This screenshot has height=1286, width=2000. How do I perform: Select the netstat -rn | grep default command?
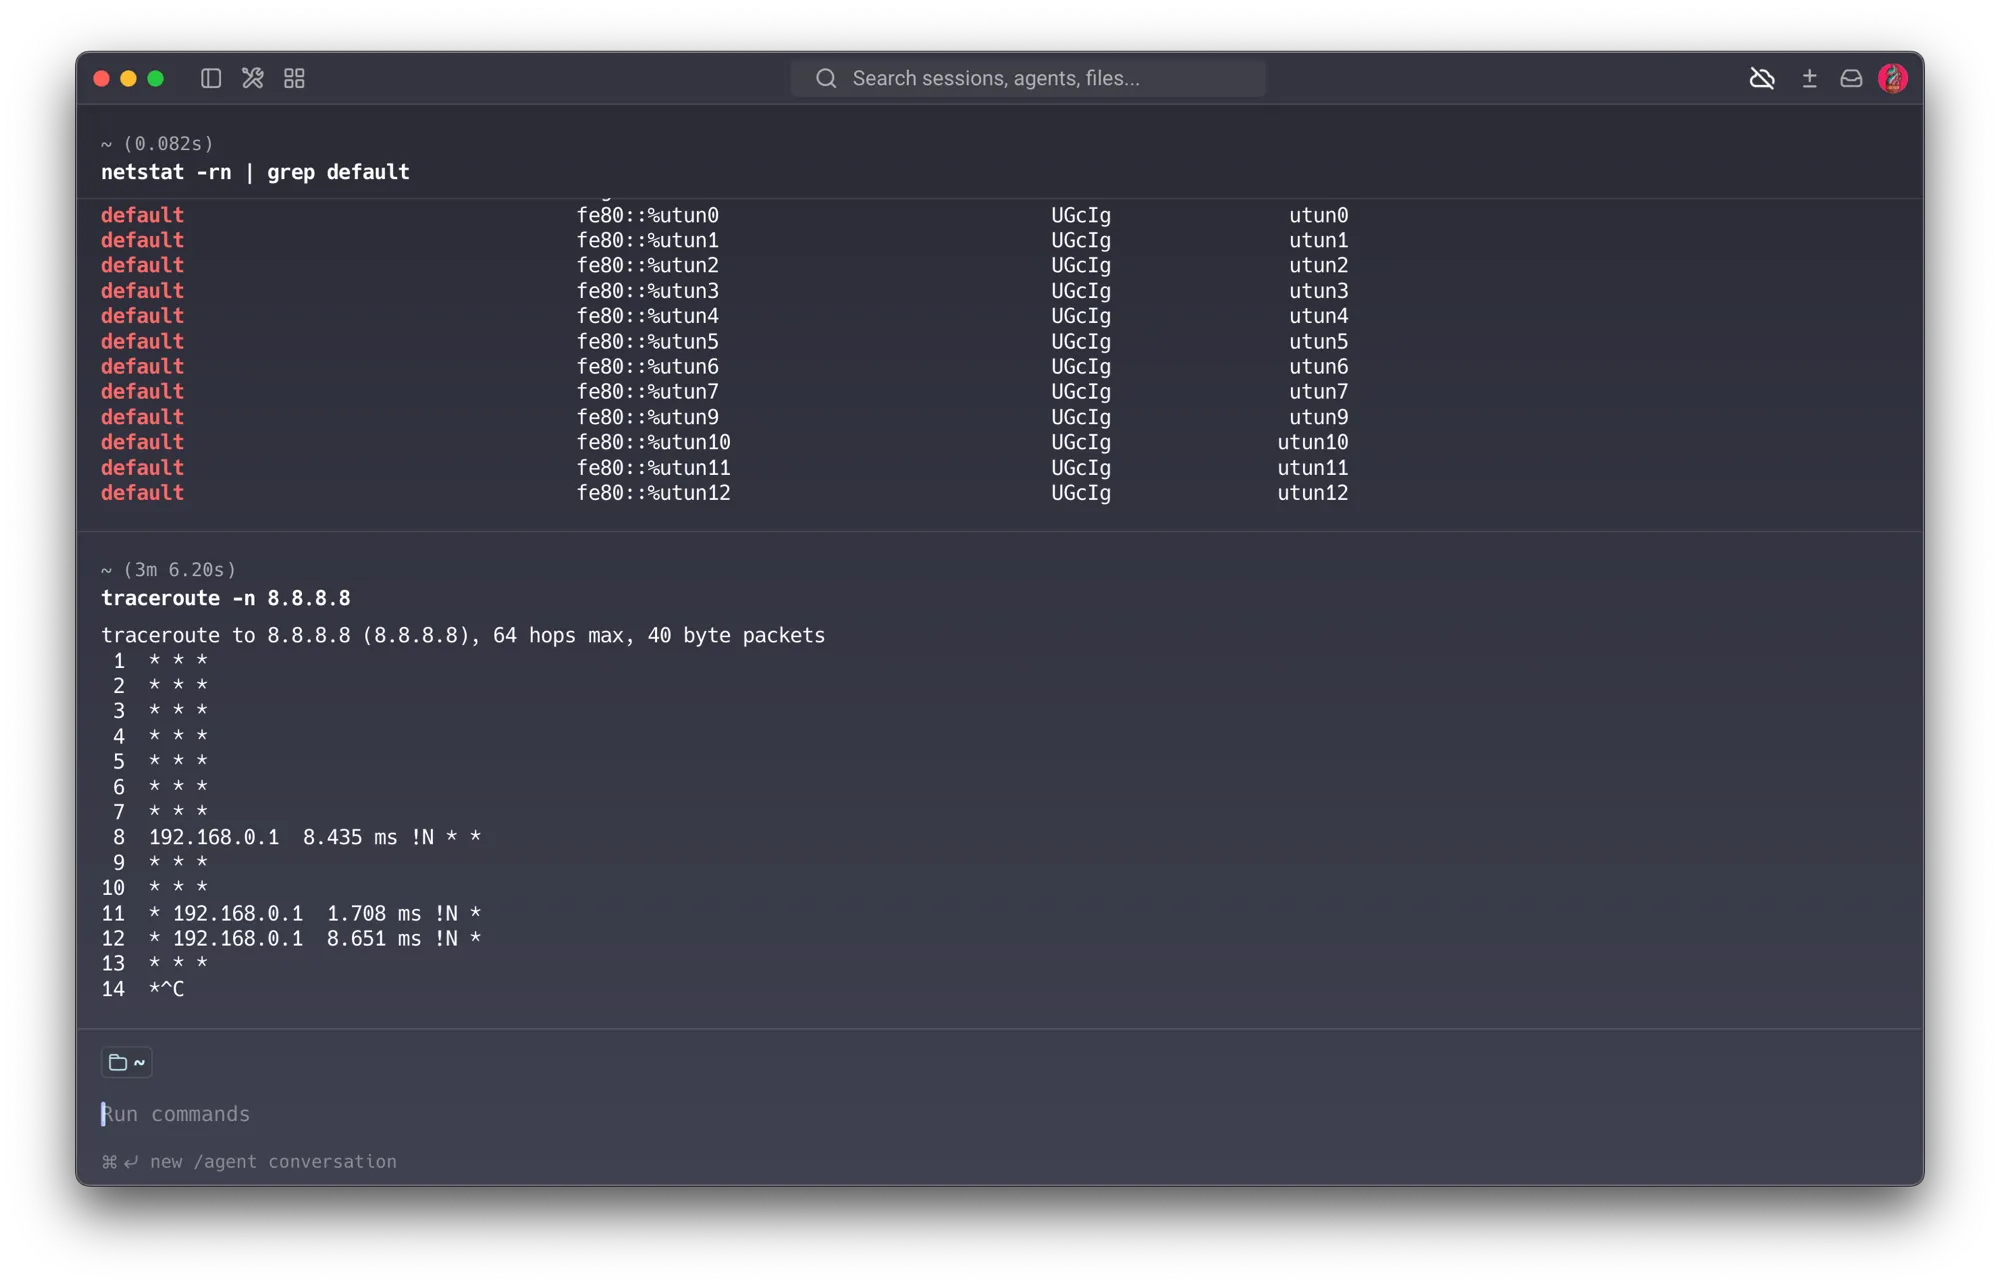255,172
